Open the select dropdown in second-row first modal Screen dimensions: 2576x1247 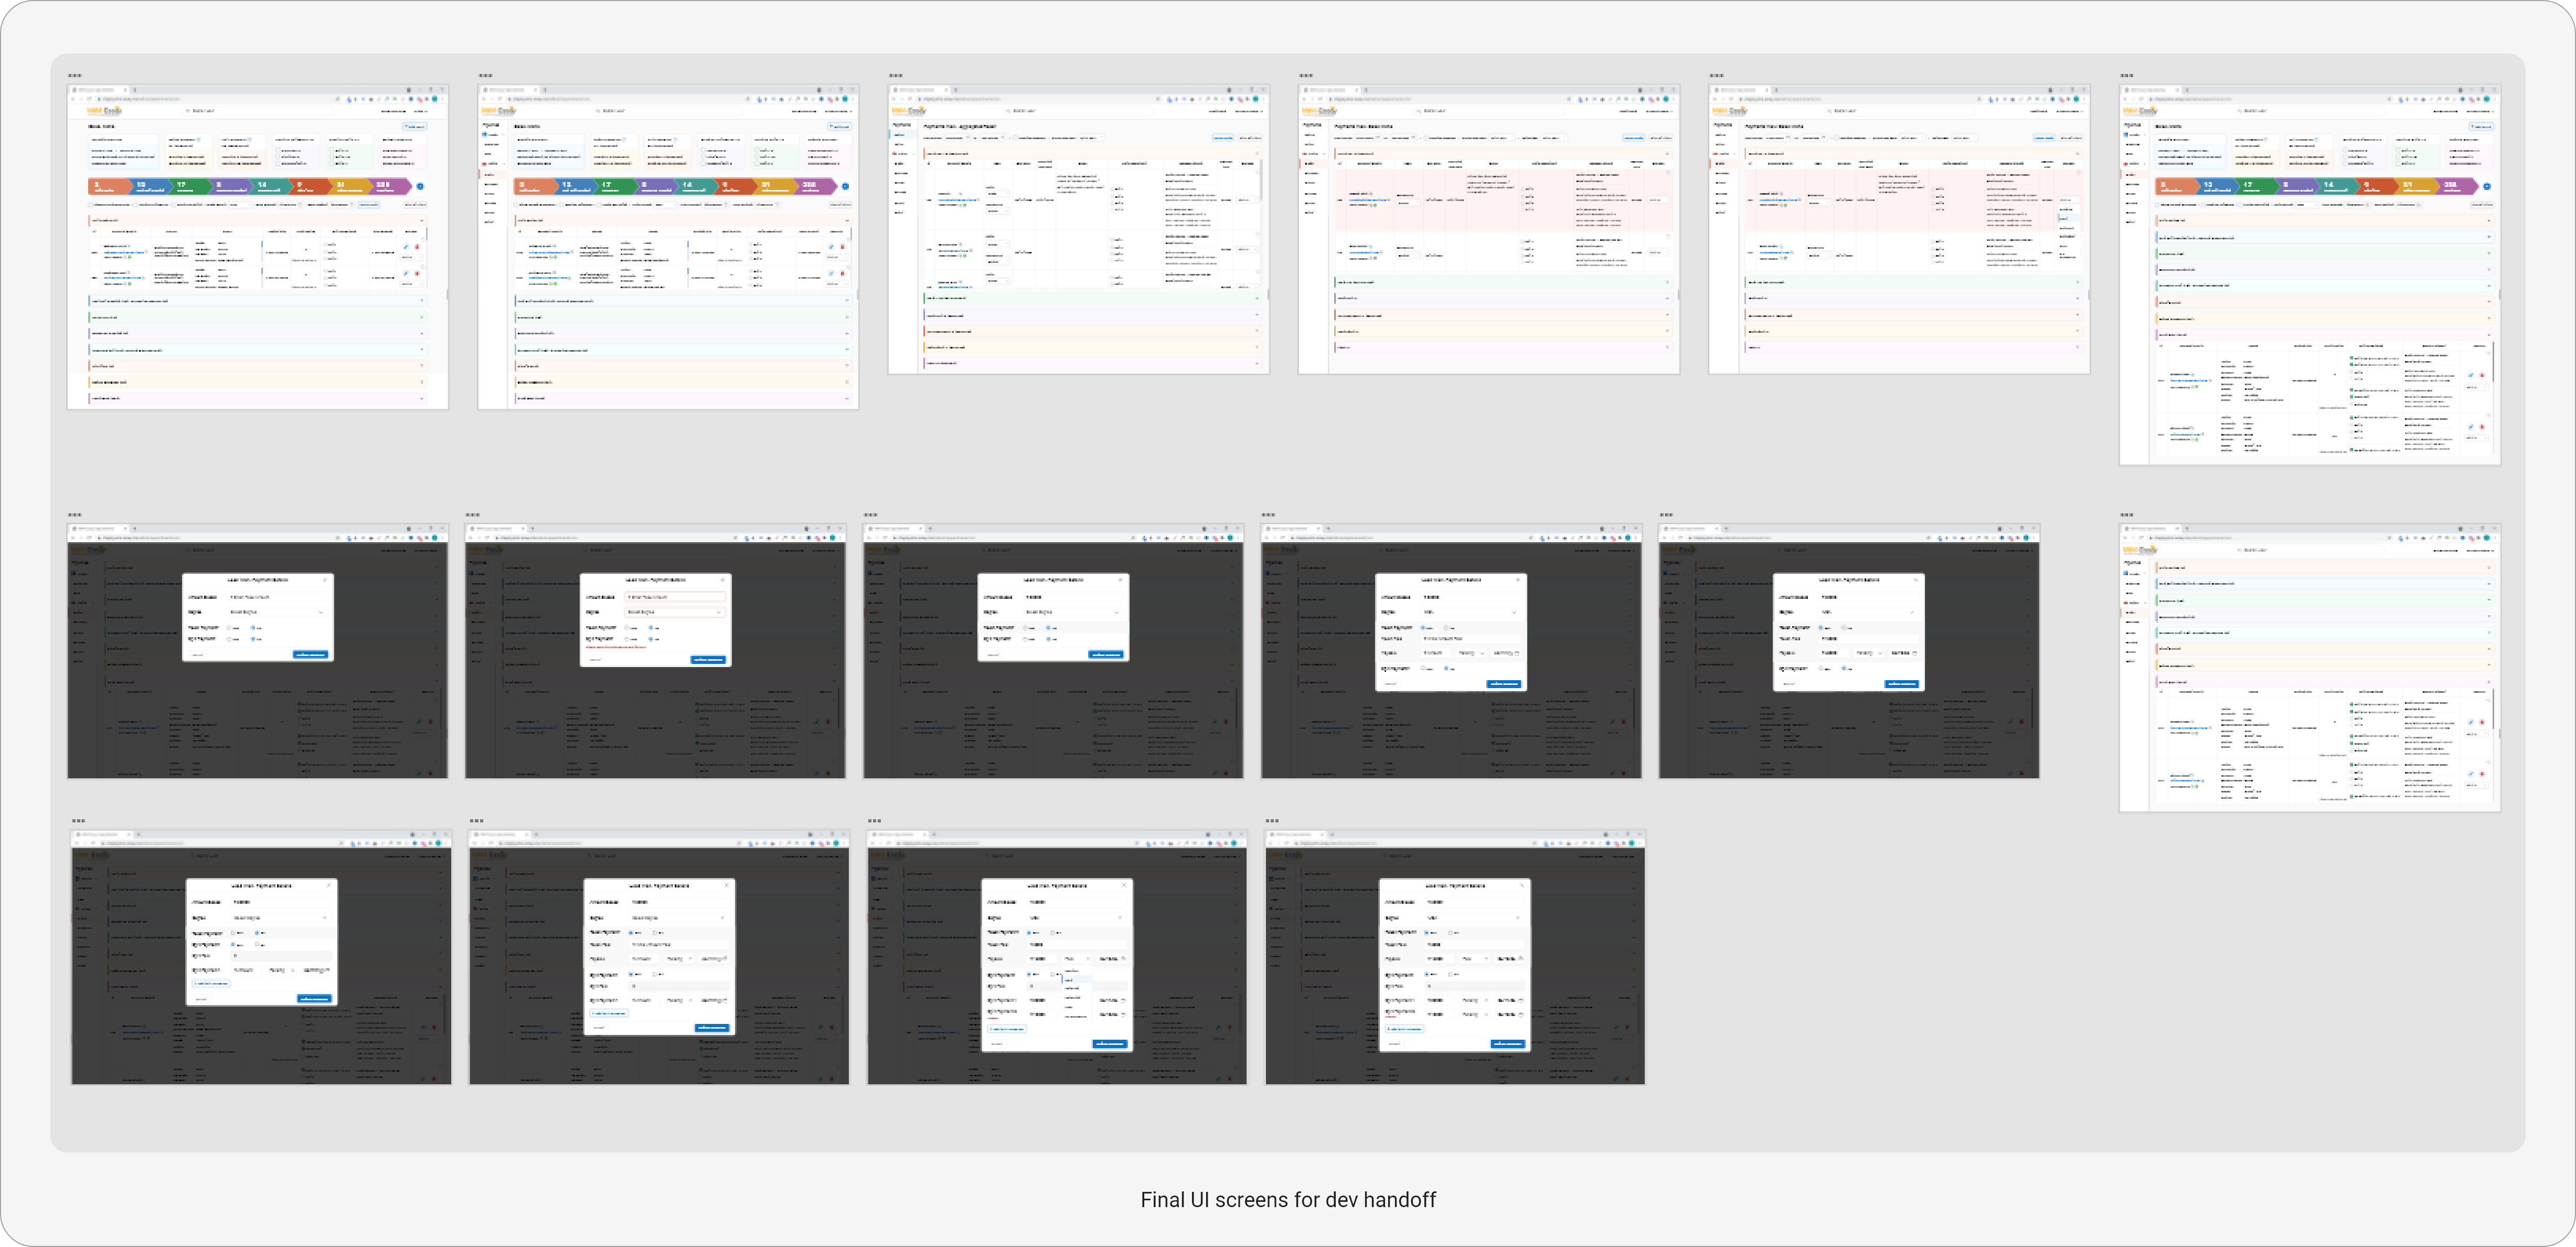coord(276,612)
